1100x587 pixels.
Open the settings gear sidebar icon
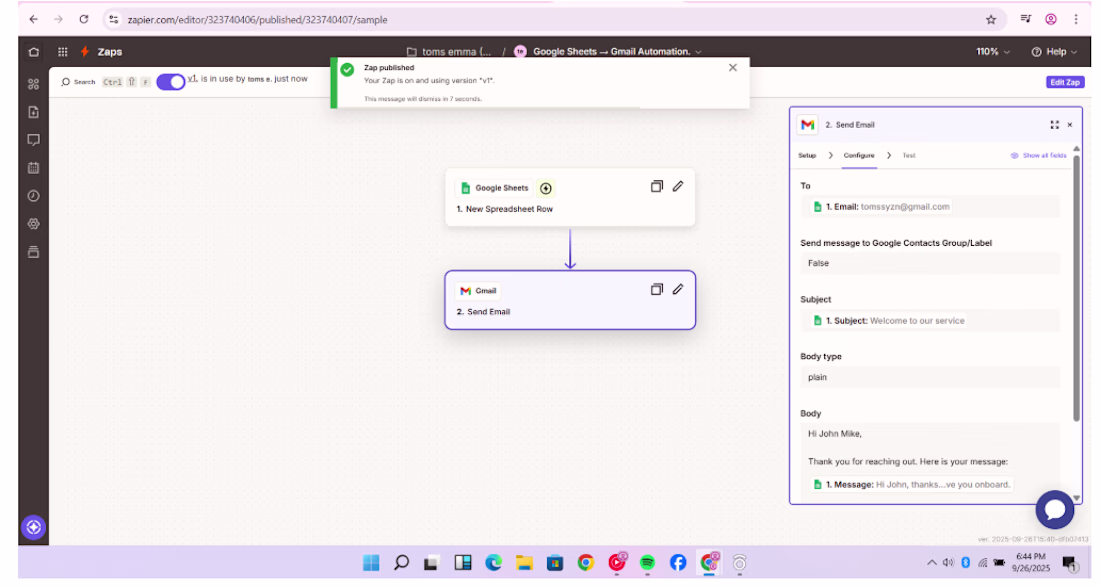pyautogui.click(x=34, y=224)
